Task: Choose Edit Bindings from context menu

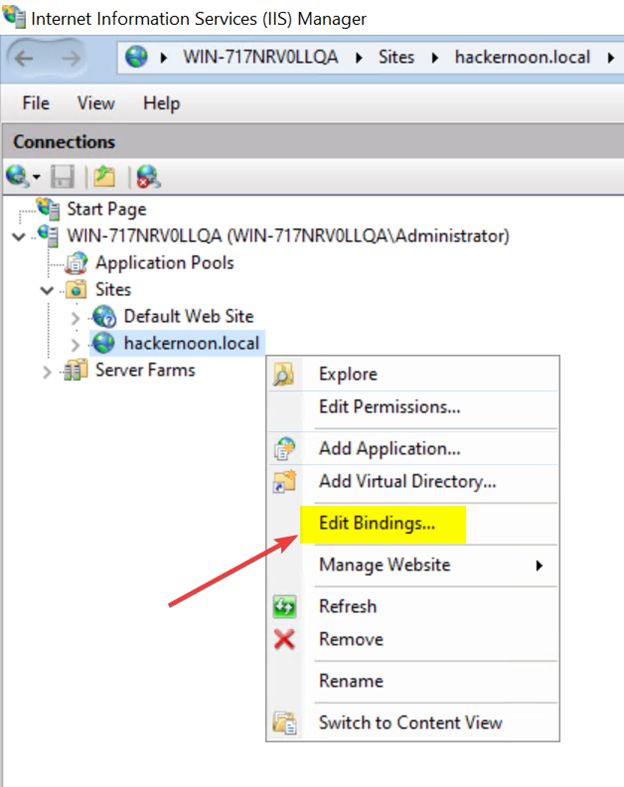Action: (377, 523)
